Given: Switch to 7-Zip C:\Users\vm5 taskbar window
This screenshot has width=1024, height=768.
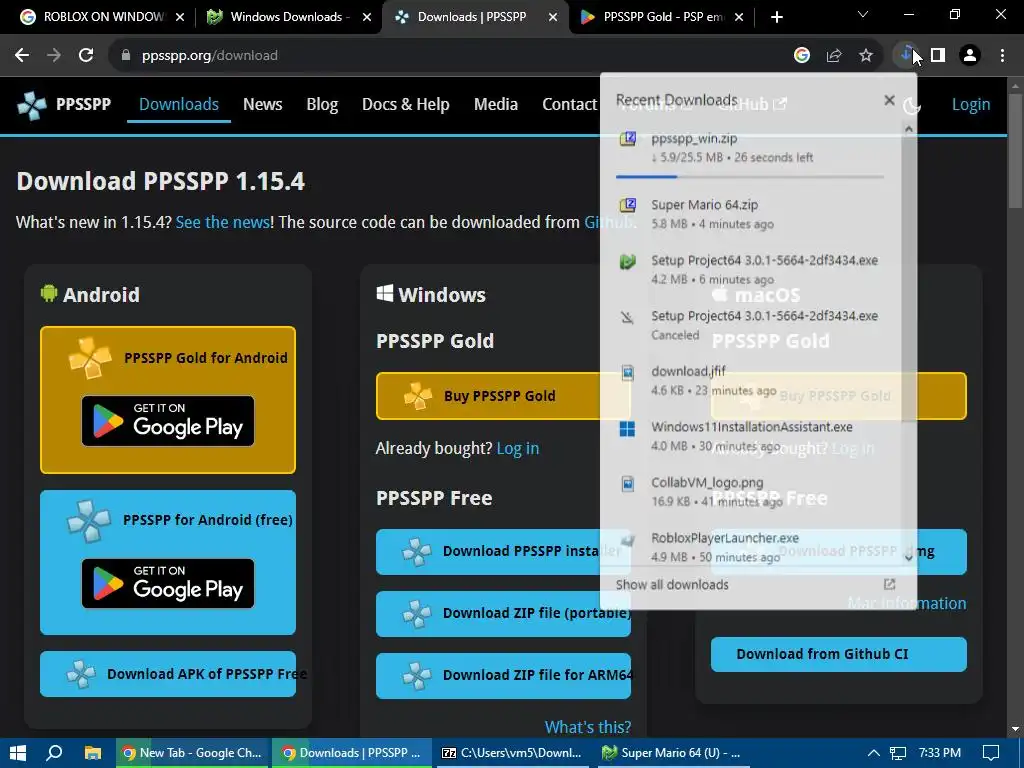Looking at the screenshot, I should pos(513,753).
